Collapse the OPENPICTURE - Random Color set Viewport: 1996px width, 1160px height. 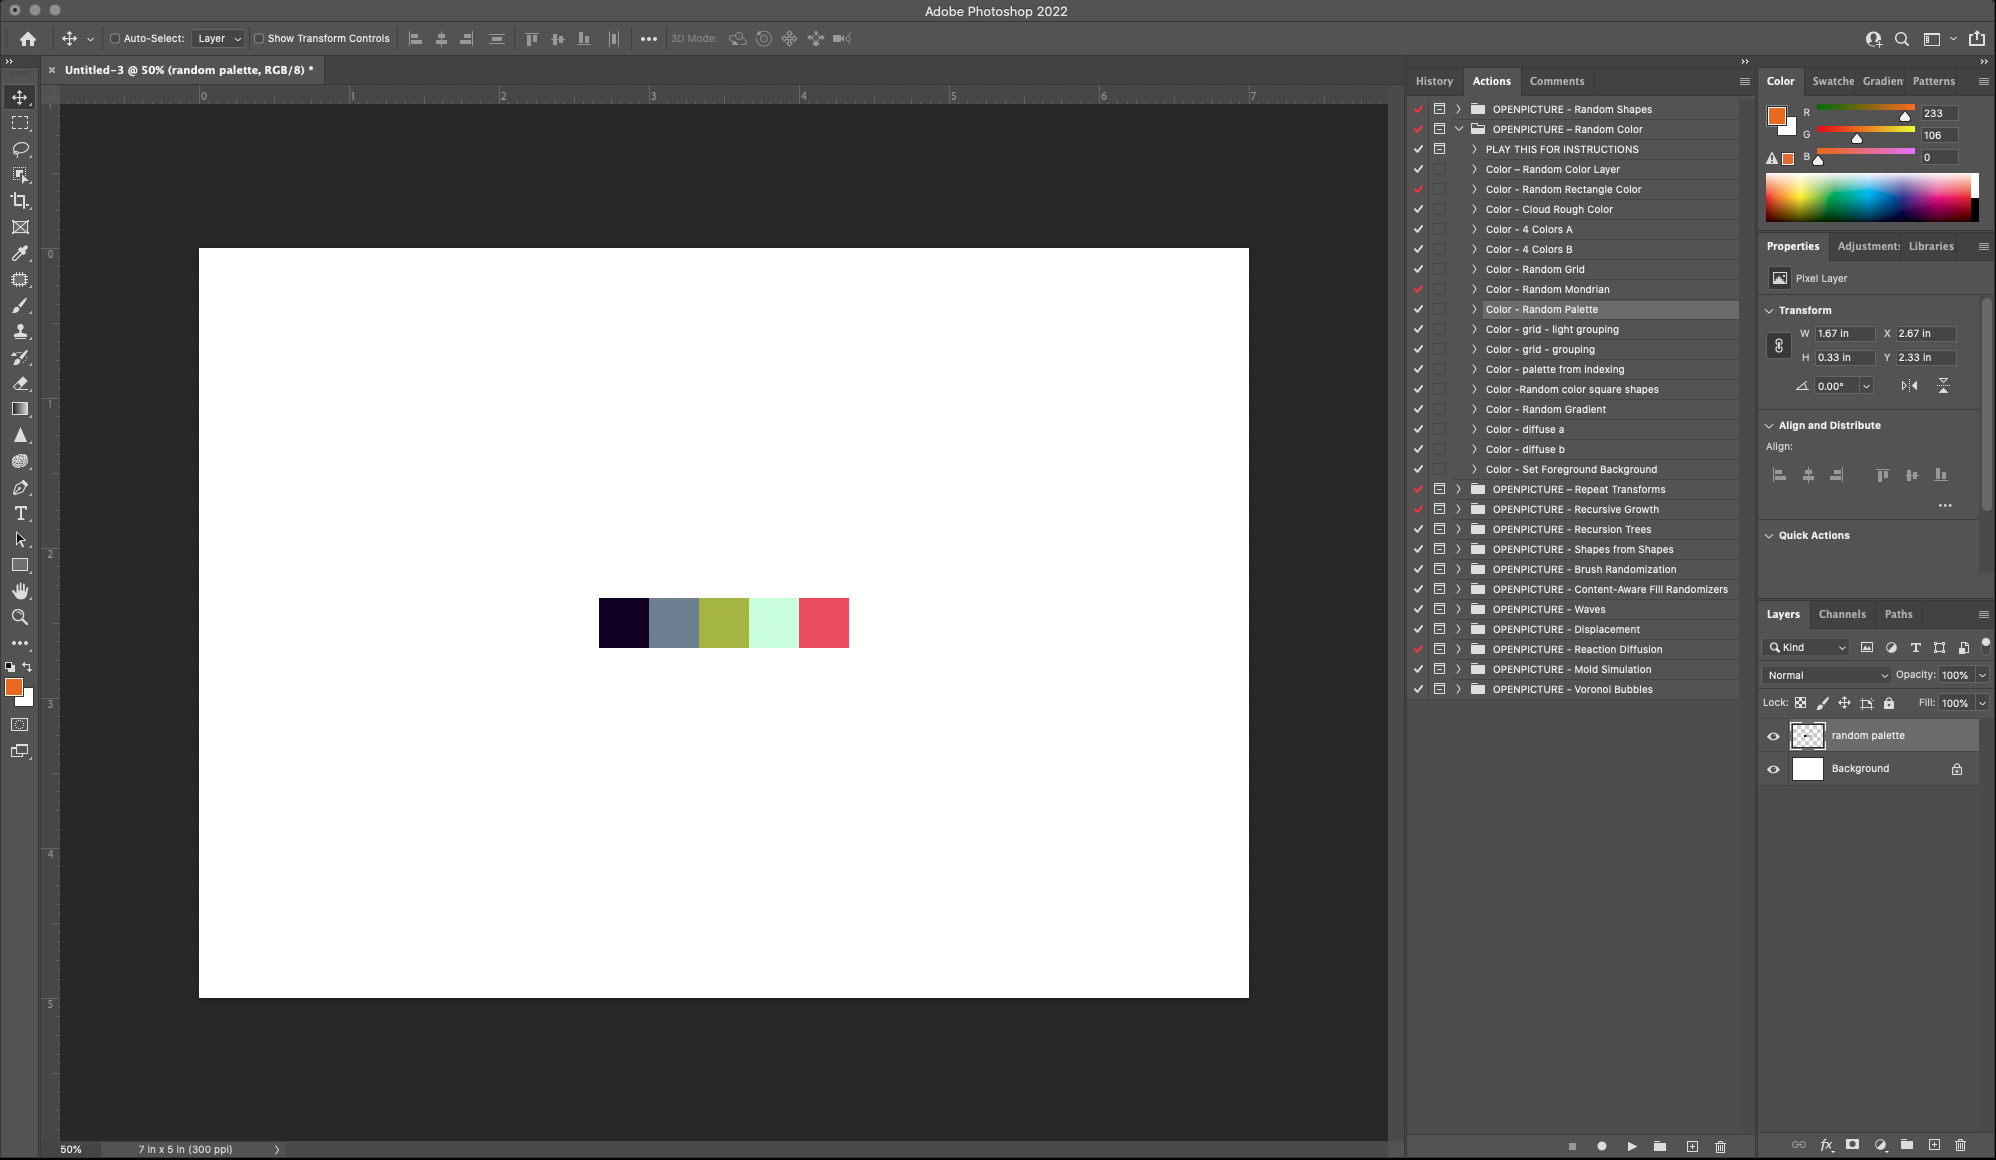click(1458, 129)
